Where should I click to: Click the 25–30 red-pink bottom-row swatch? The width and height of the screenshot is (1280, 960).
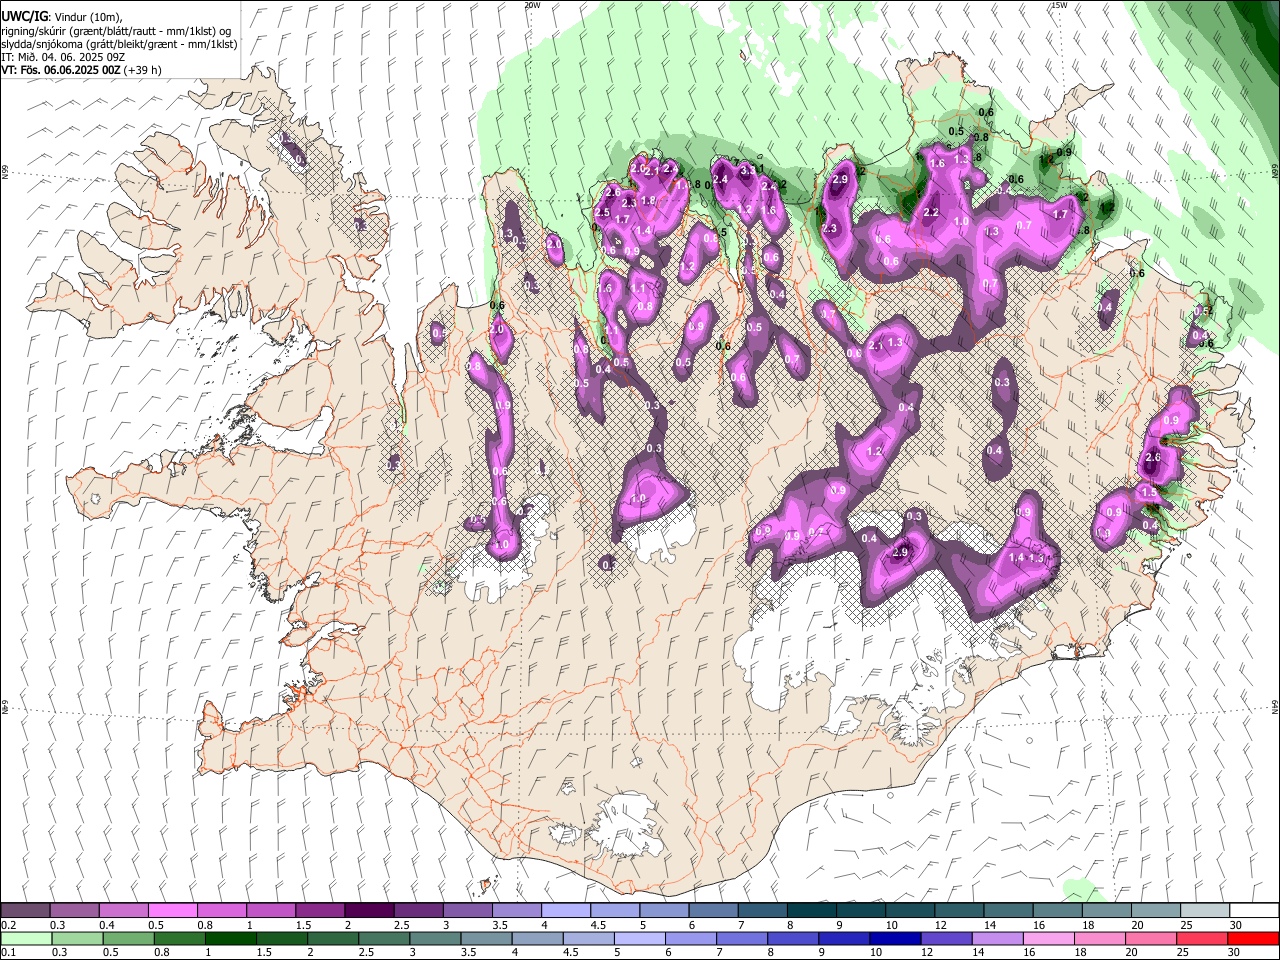coord(1200,938)
